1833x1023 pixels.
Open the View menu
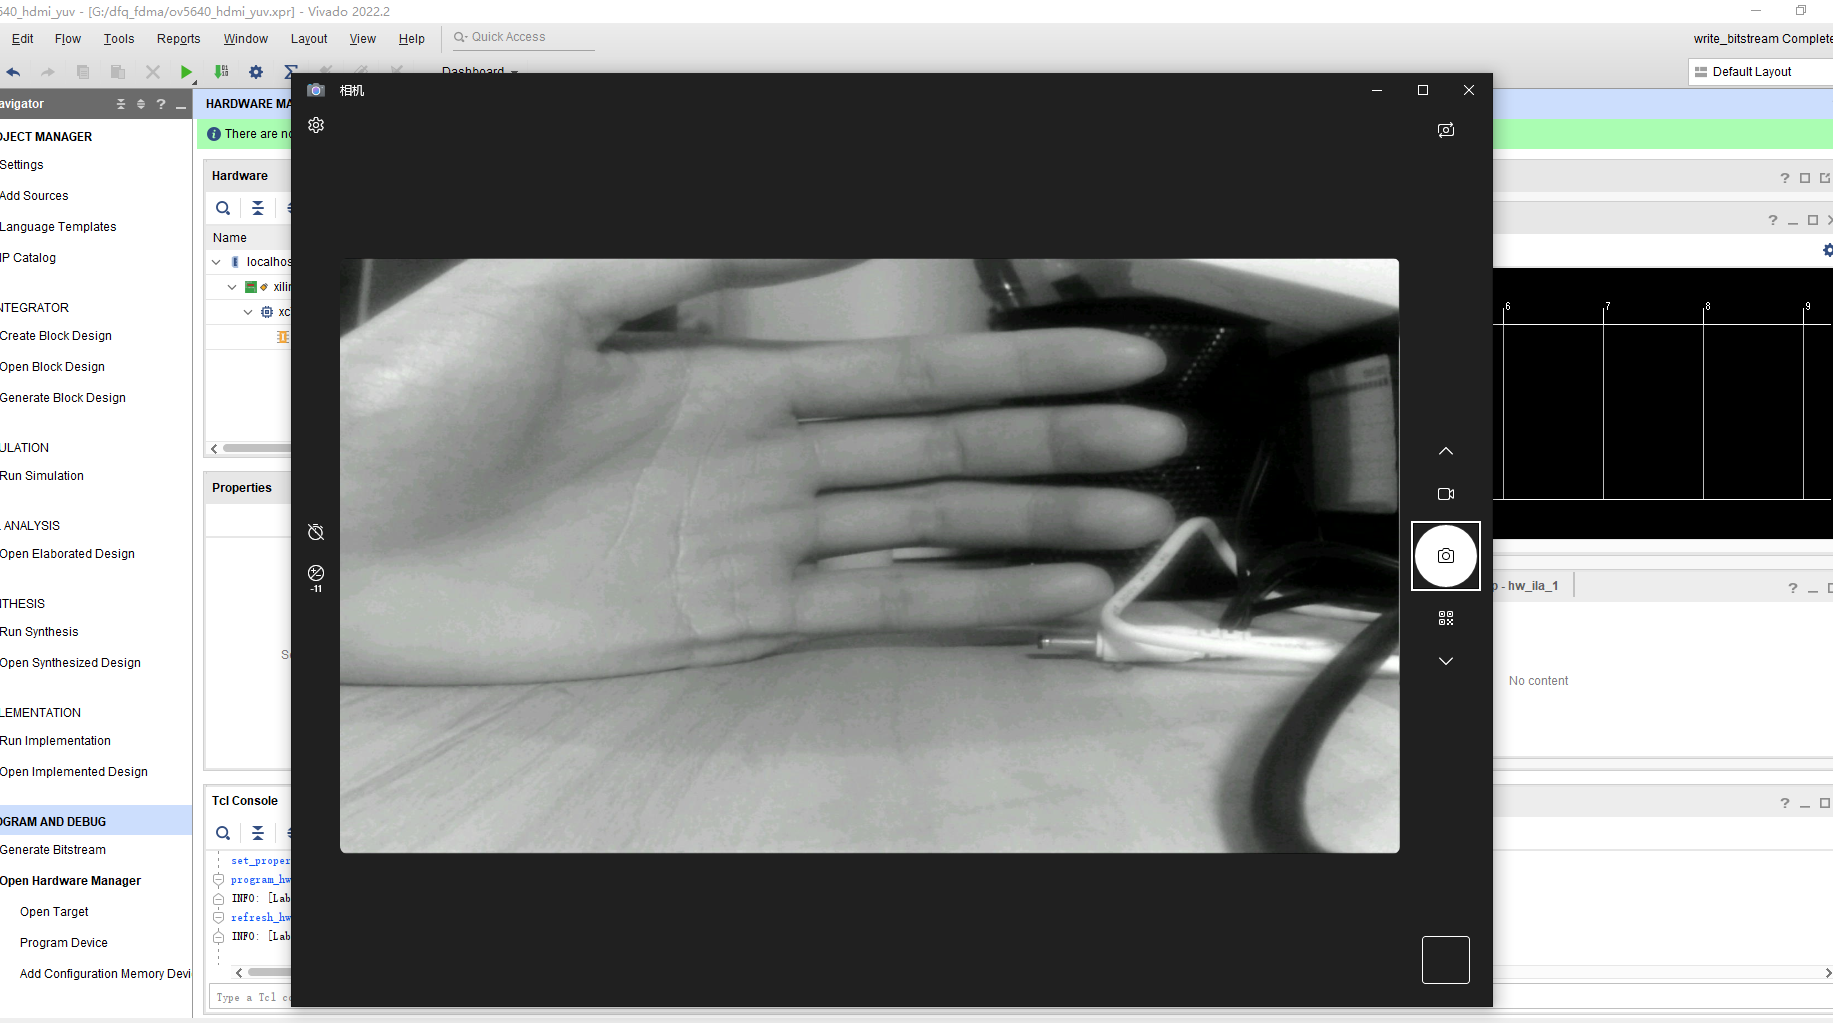[x=363, y=39]
